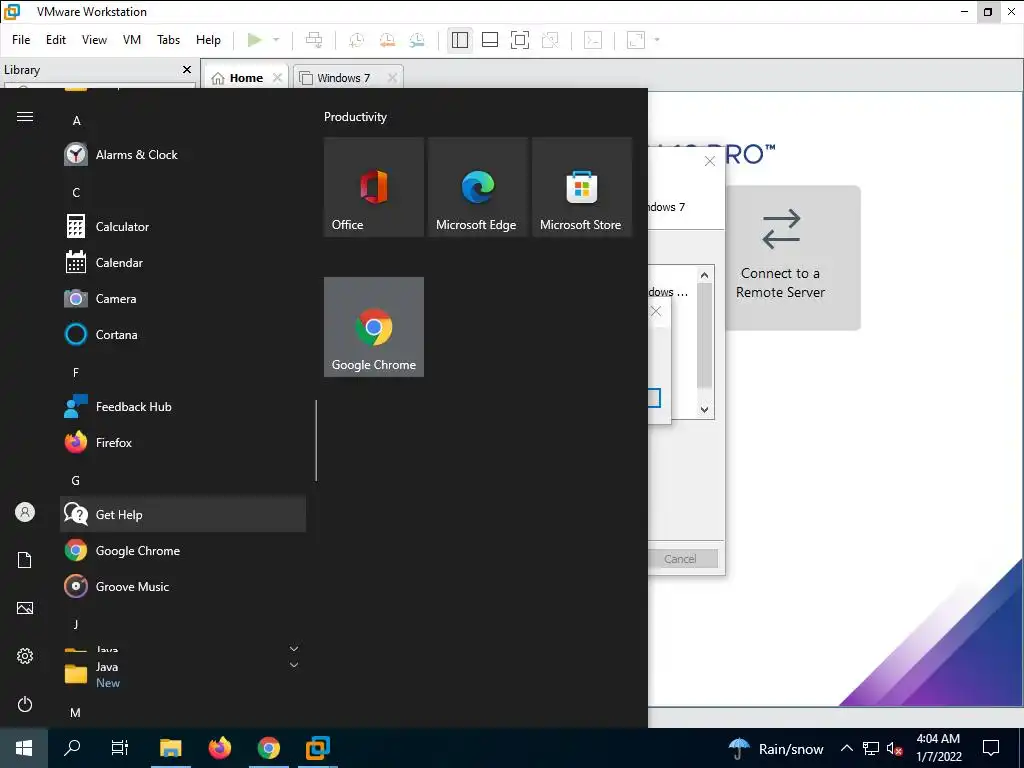Click the revert to snapshot toolbar icon

click(387, 40)
